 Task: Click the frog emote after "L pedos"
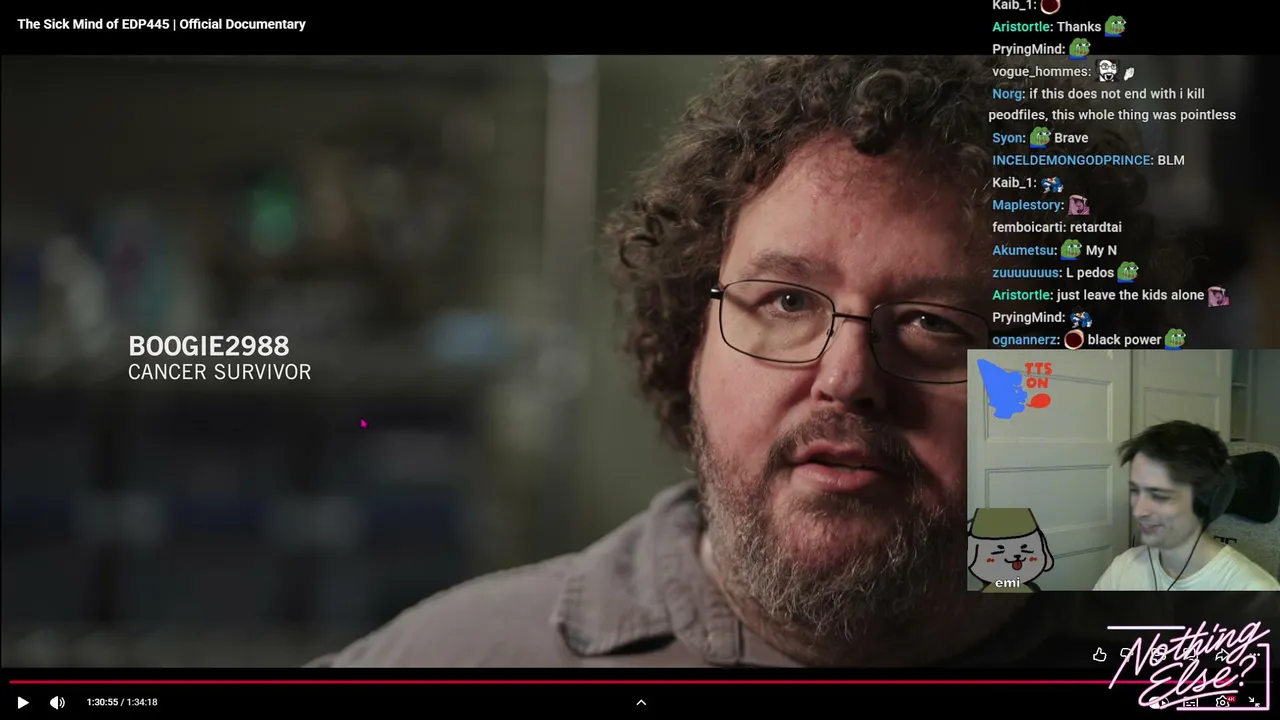1128,271
